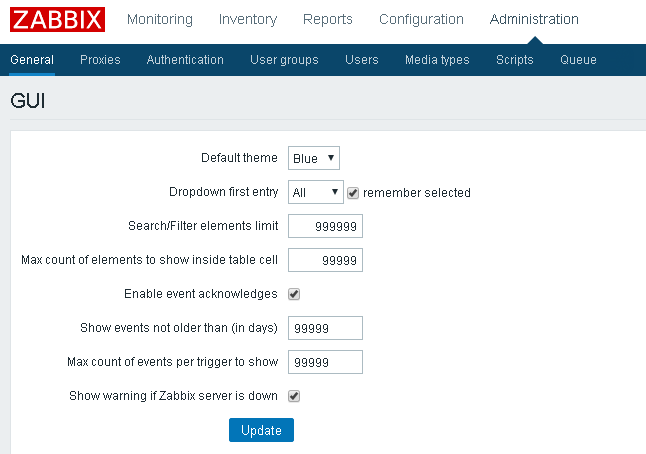Open the Media types section
The image size is (646, 454).
tap(437, 60)
